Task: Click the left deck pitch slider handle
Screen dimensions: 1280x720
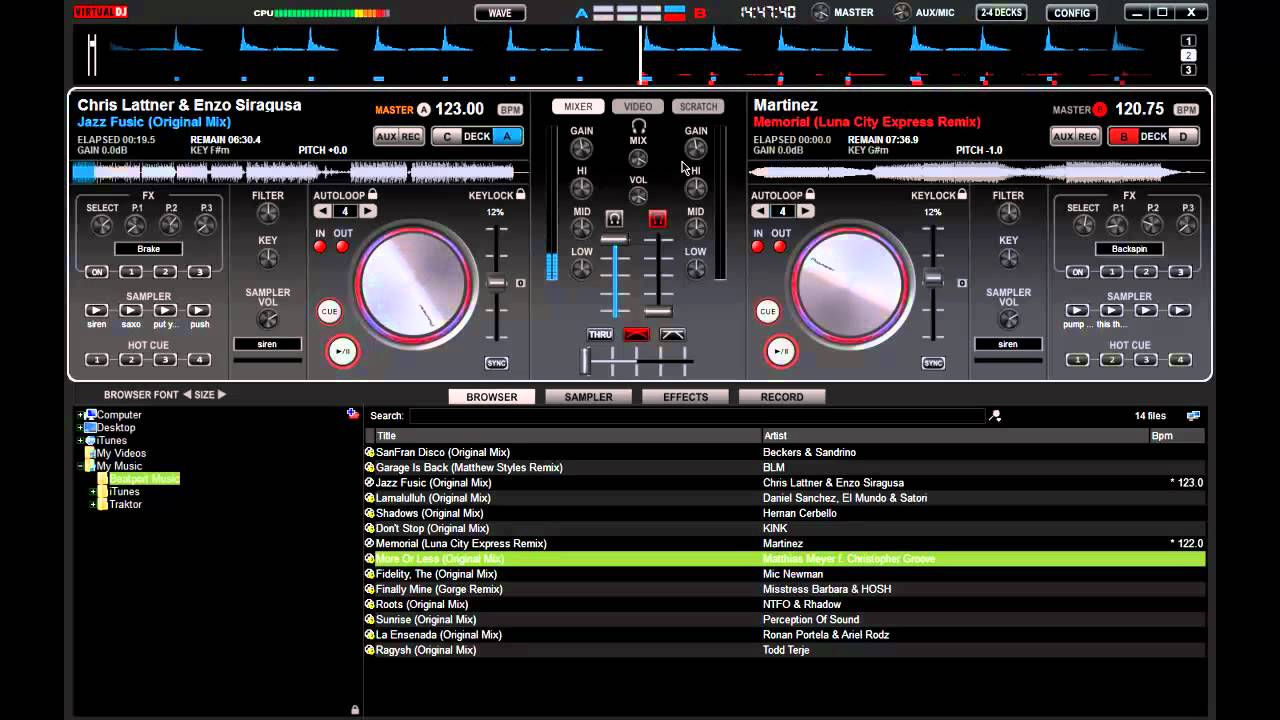Action: tap(497, 283)
